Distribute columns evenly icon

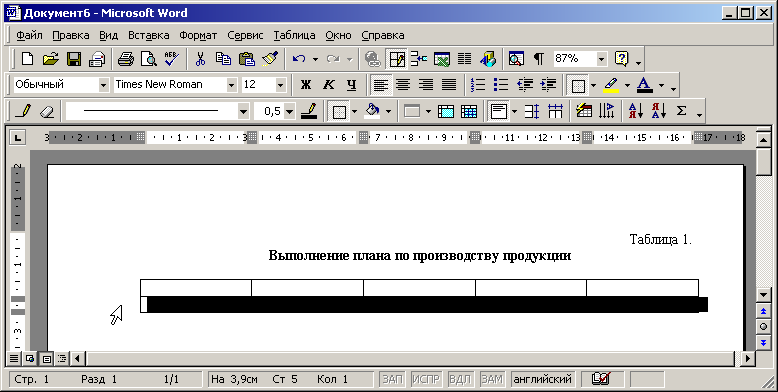[x=555, y=111]
